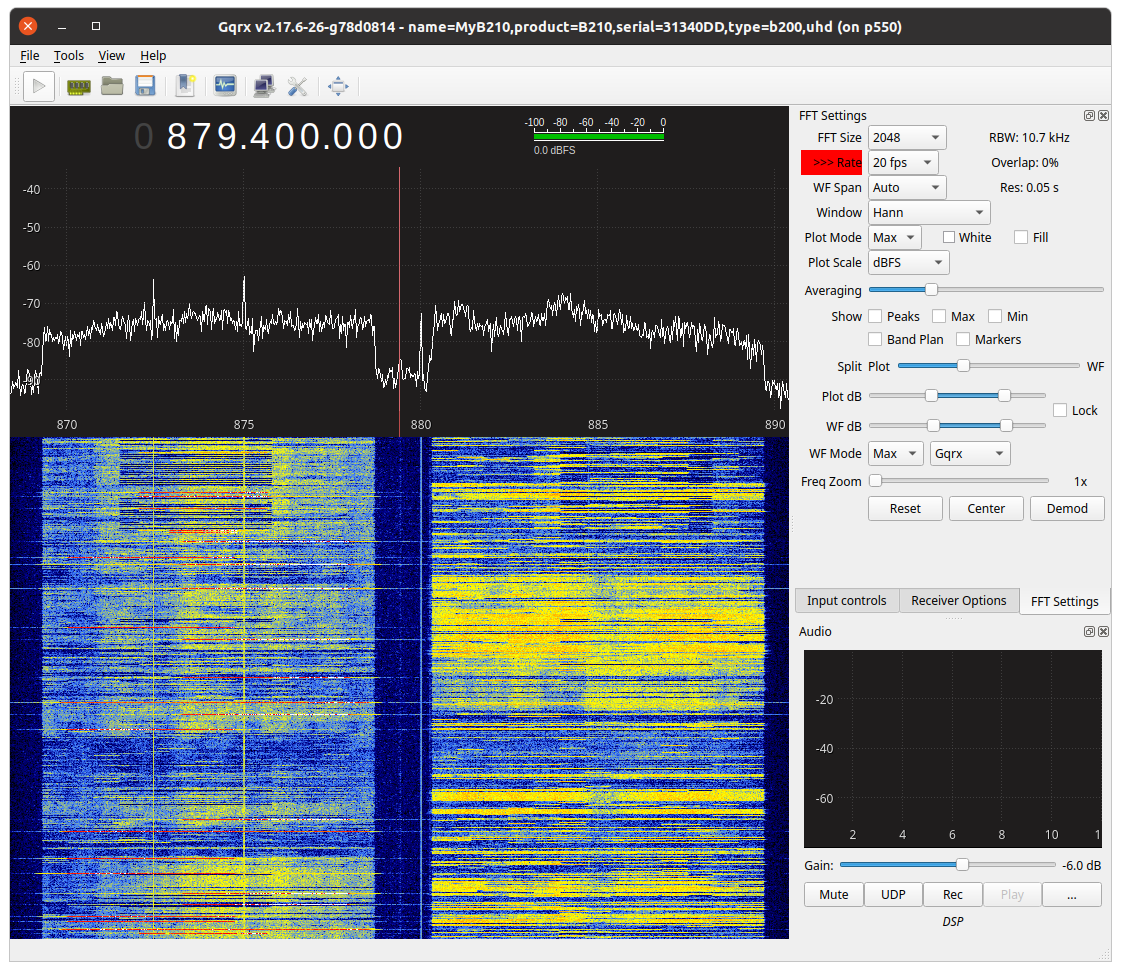This screenshot has width=1121, height=971.
Task: Open the View menu
Action: pyautogui.click(x=112, y=56)
